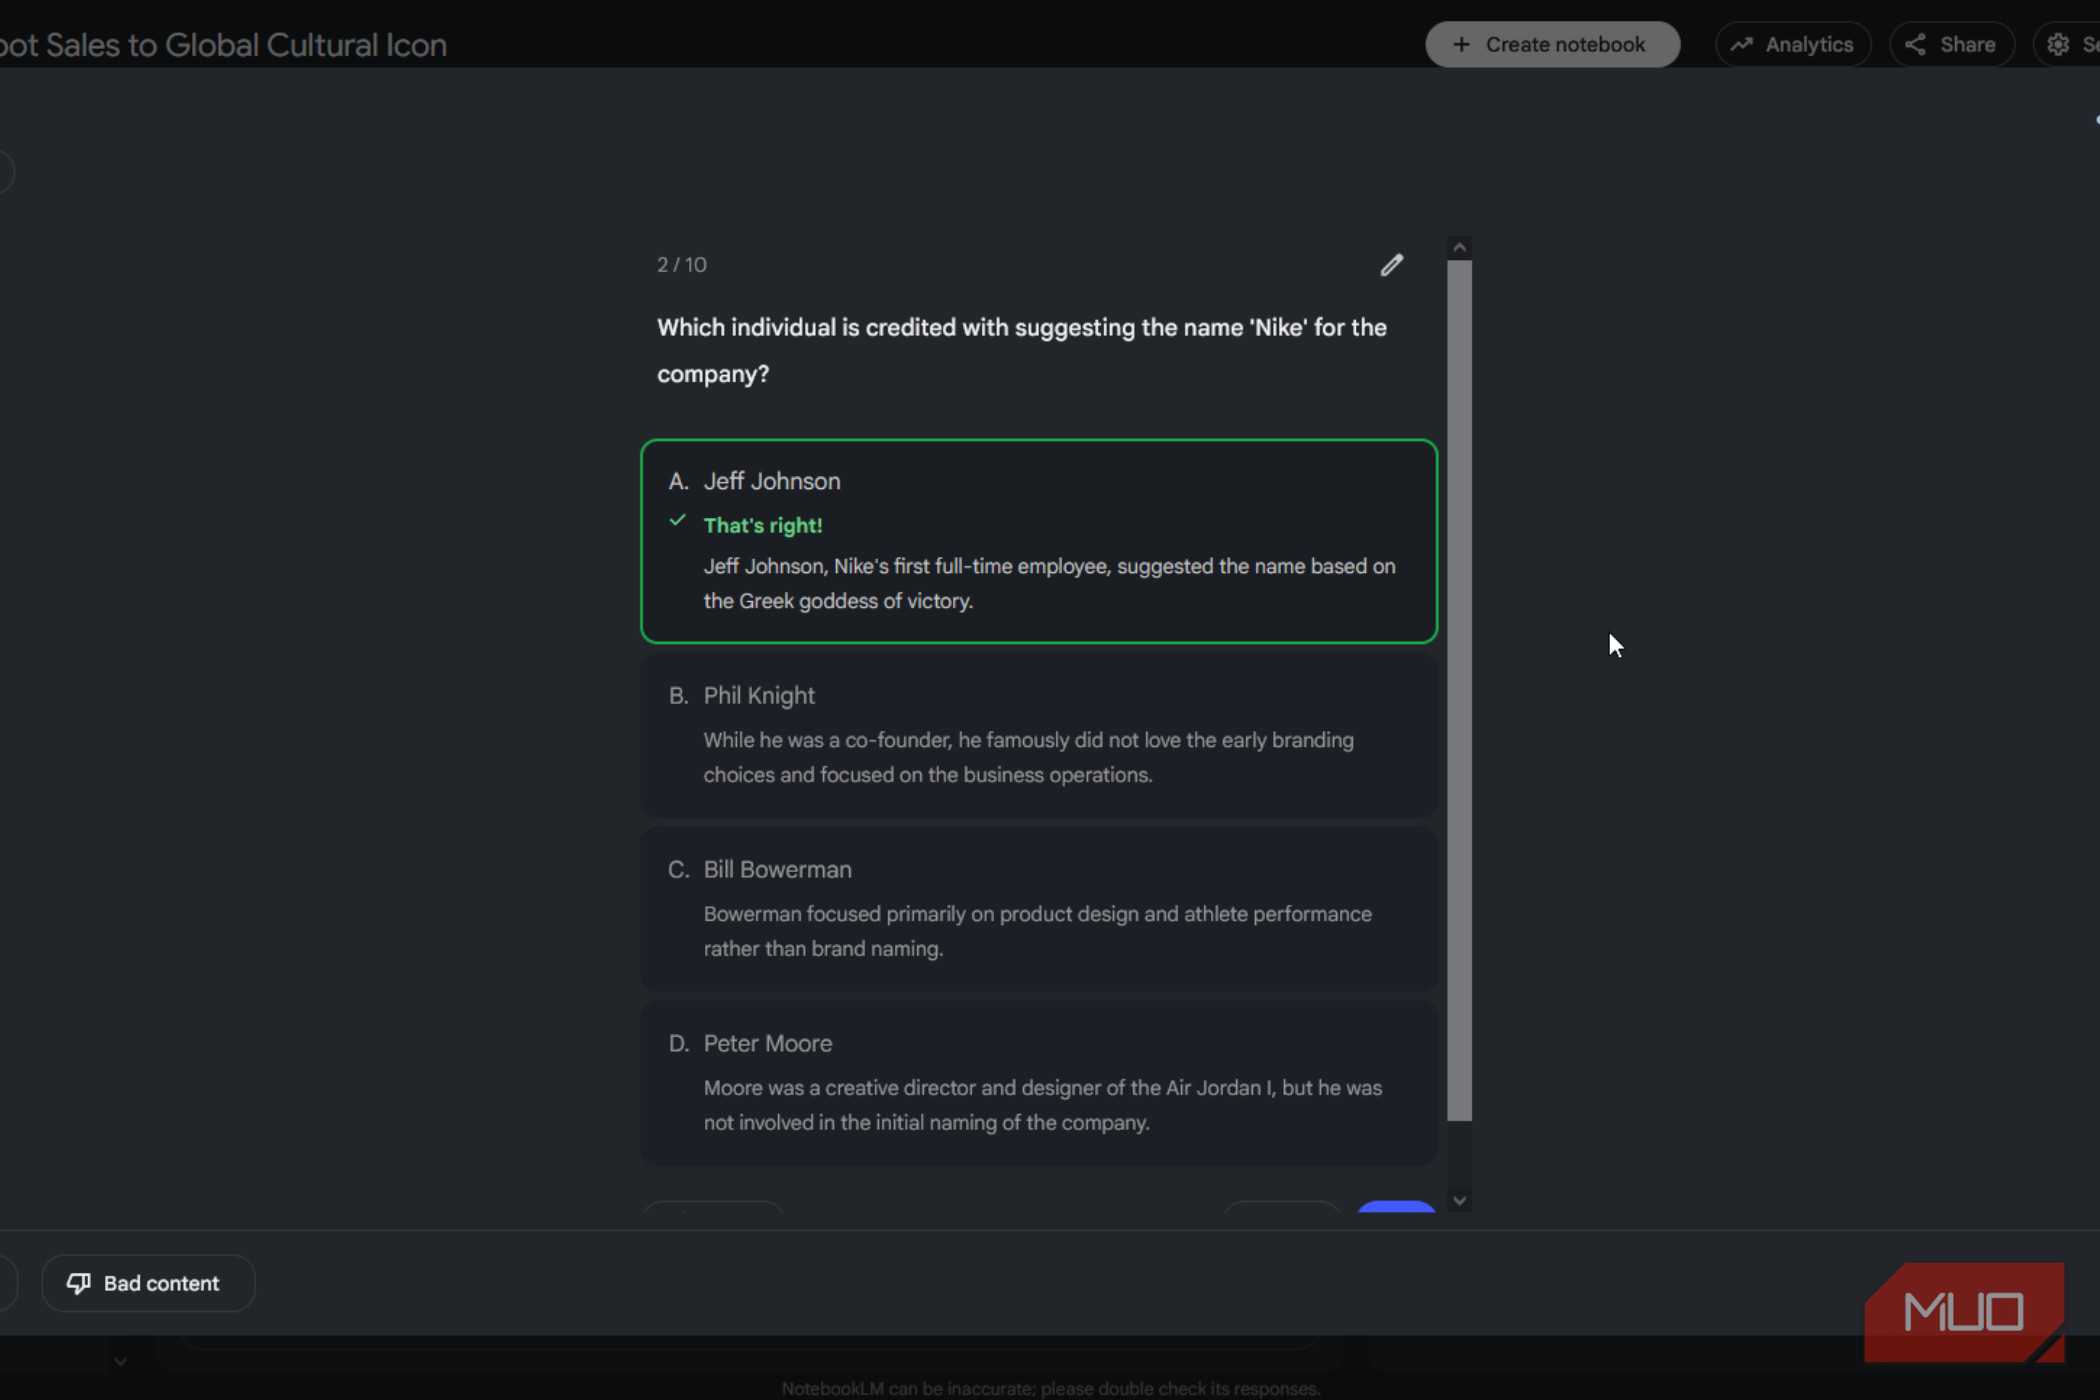
Task: Click the quiz panel scrollbar thumb
Action: pos(1459,690)
